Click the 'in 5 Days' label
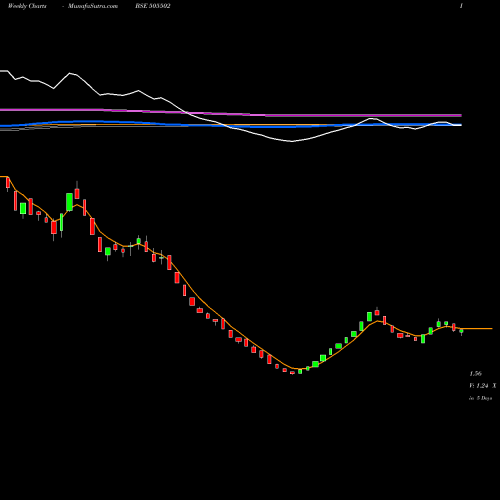The height and width of the screenshot is (500, 500). pyautogui.click(x=480, y=398)
